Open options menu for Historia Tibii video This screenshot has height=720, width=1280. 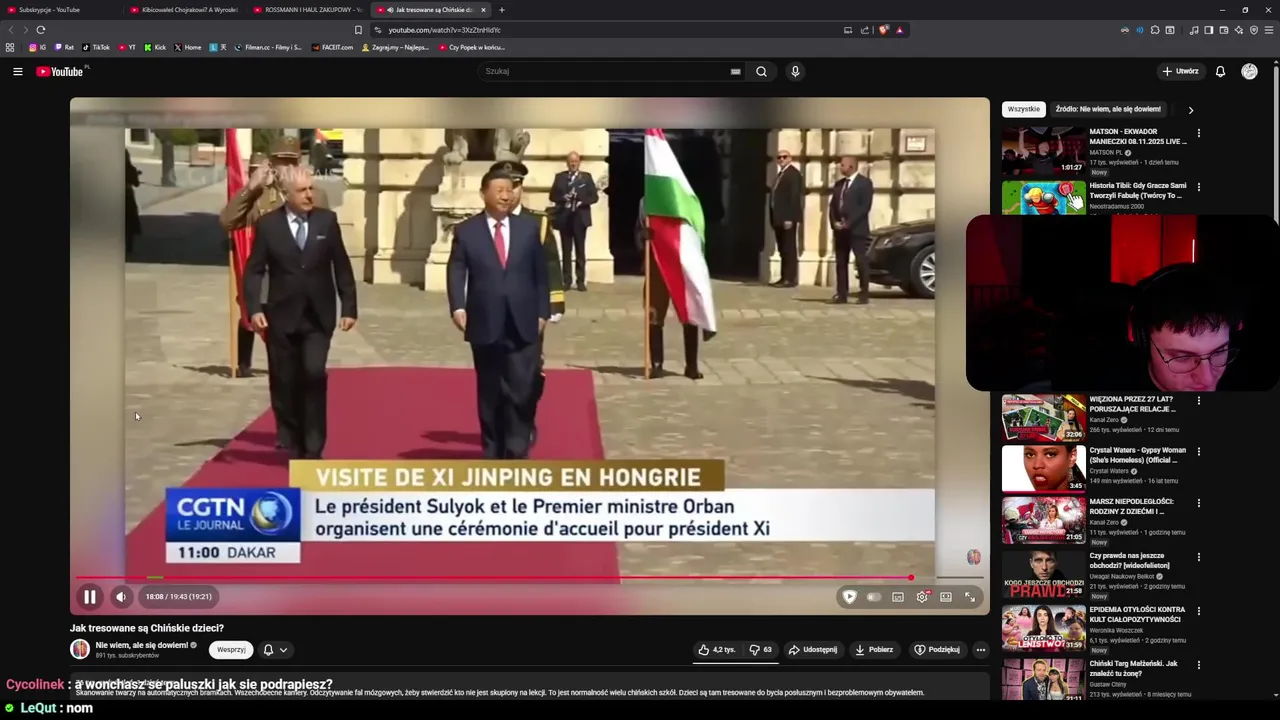pos(1199,187)
